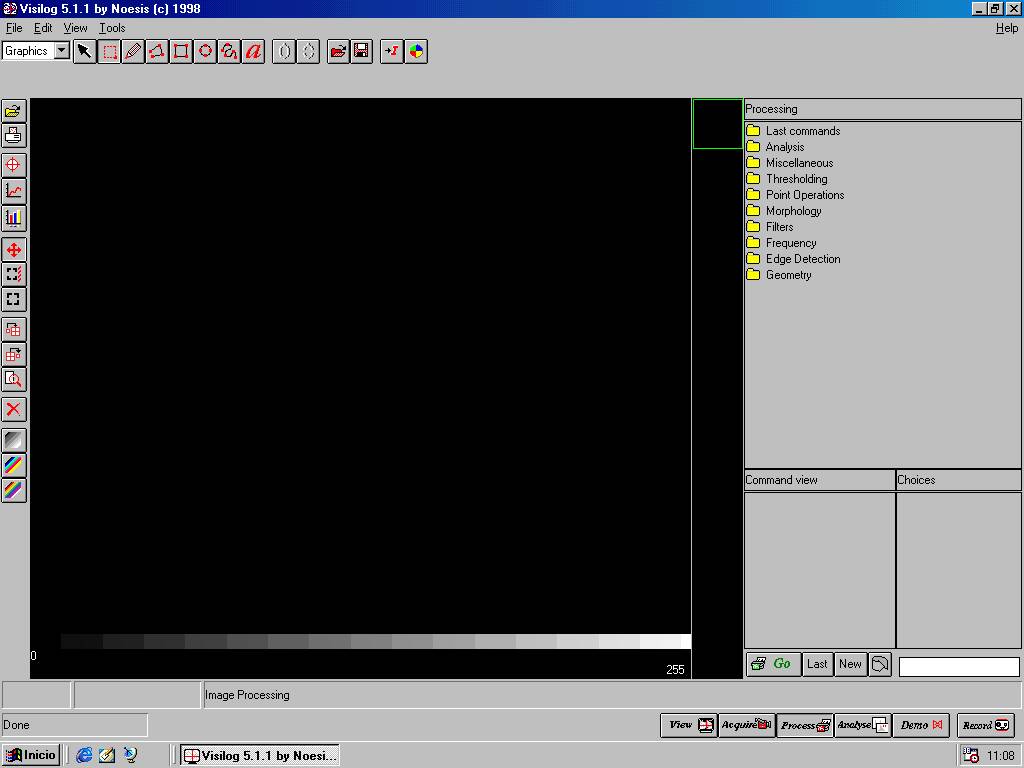Click the frame with red stripe icon
The width and height of the screenshot is (1024, 768).
coord(14,274)
